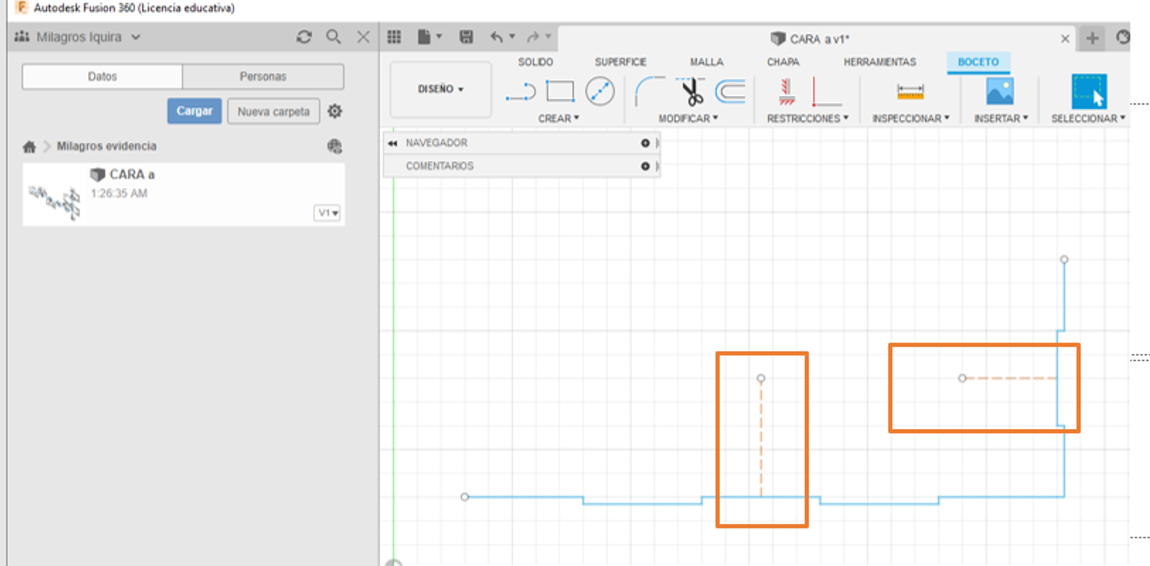Undo the last action
The image size is (1150, 566).
click(497, 37)
